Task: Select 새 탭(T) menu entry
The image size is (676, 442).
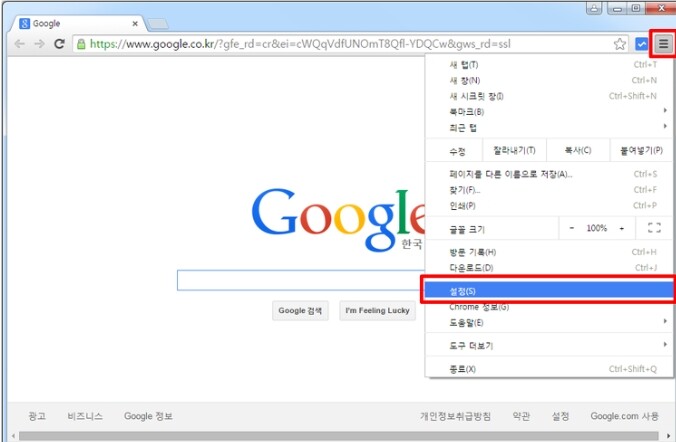Action: tap(548, 65)
